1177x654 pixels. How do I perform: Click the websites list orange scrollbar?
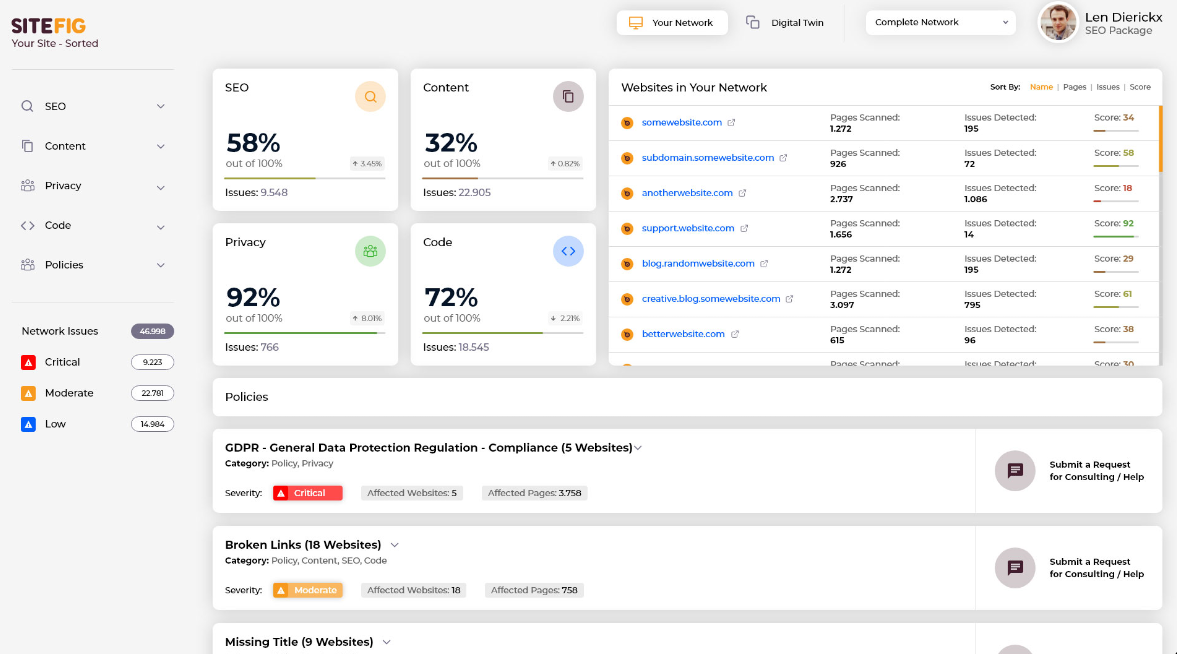[x=1160, y=139]
